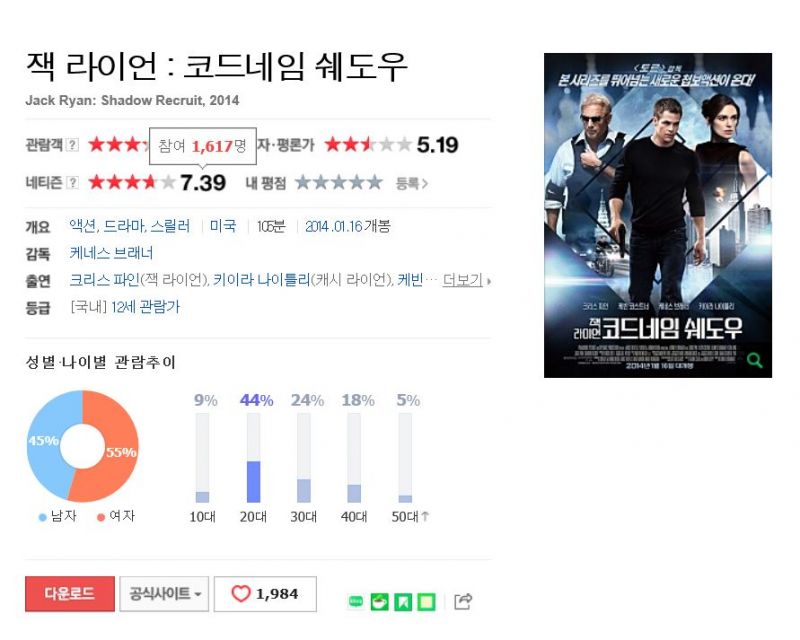Like the movie with the heart button

click(x=265, y=594)
